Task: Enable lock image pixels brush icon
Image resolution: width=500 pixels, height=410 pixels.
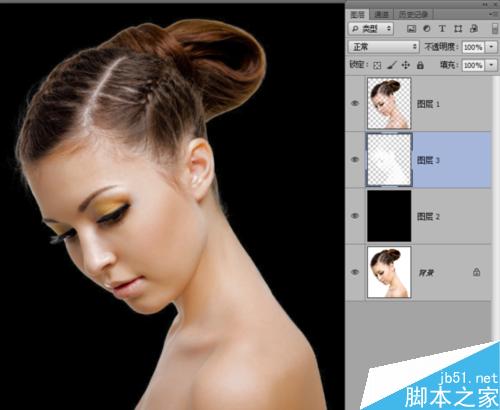Action: point(392,65)
